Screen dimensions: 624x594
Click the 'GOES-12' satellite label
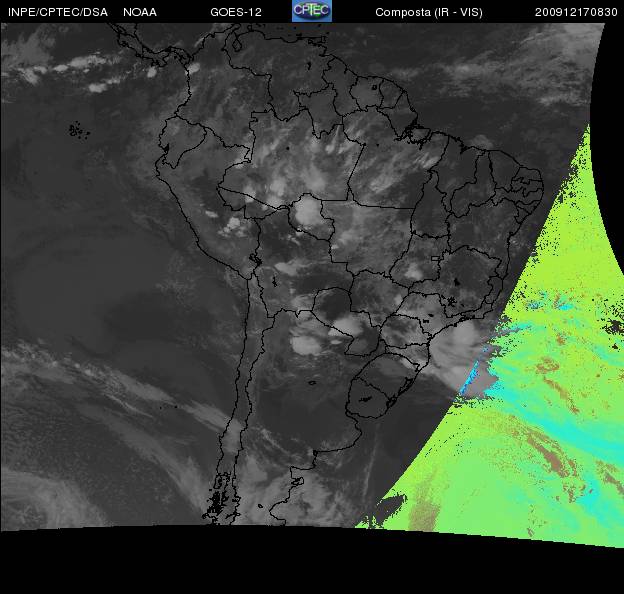(x=236, y=12)
